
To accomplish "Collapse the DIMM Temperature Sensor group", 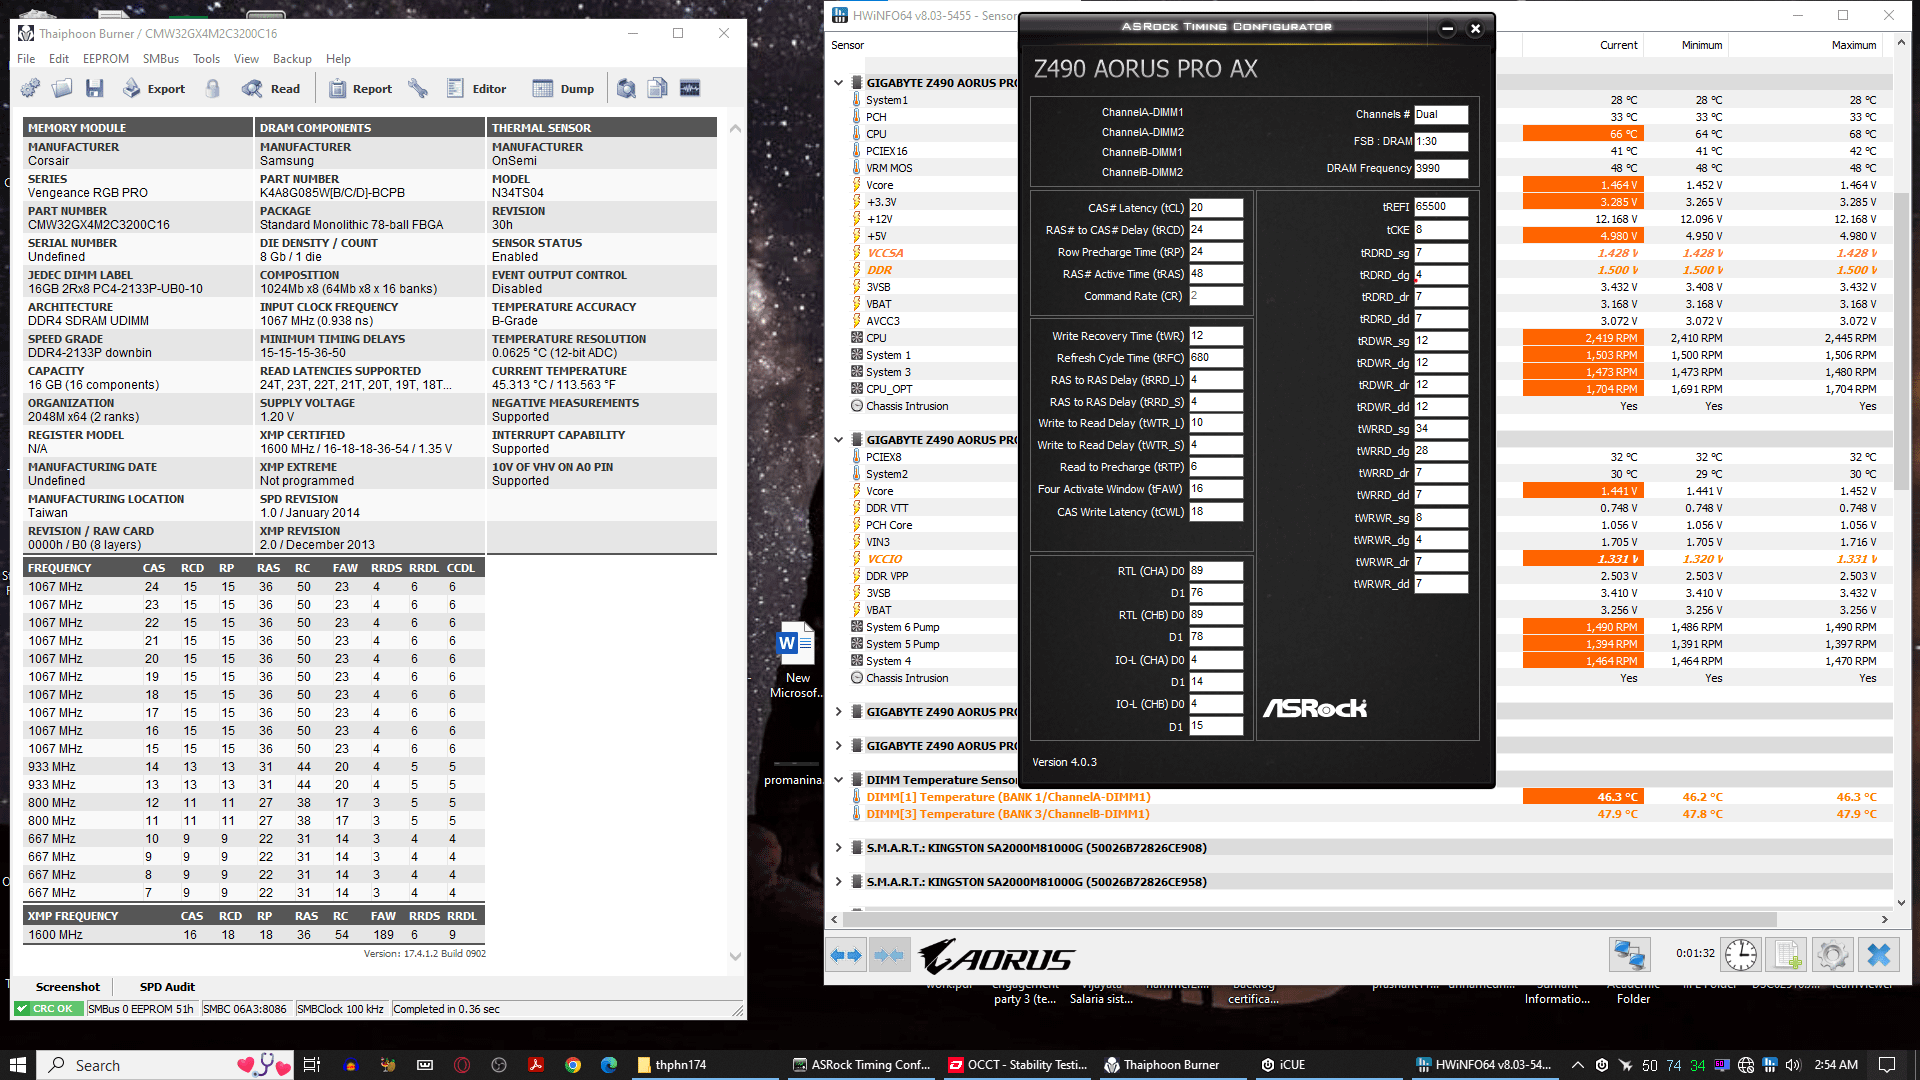I will (839, 780).
